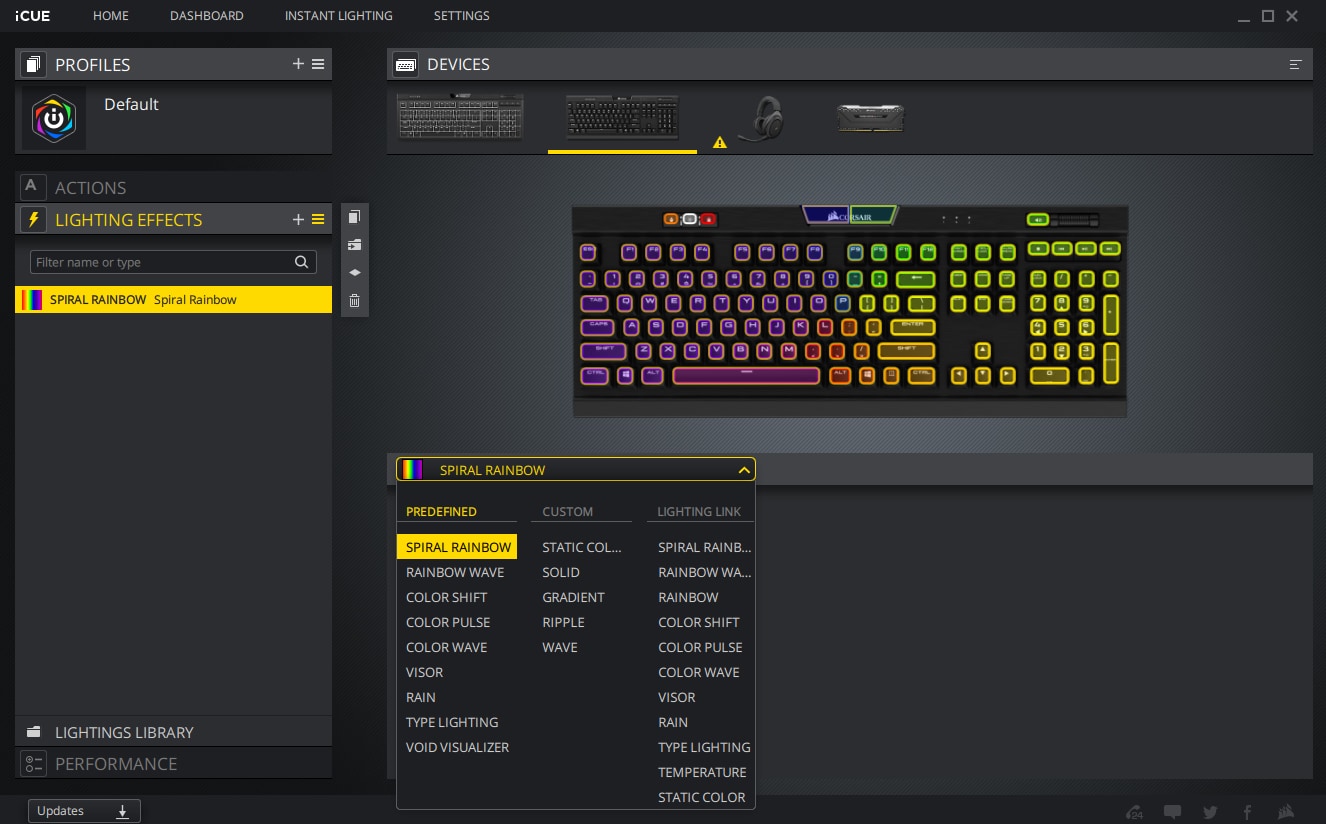This screenshot has height=824, width=1326.
Task: Click the Twitter icon in the footer
Action: 1210,812
